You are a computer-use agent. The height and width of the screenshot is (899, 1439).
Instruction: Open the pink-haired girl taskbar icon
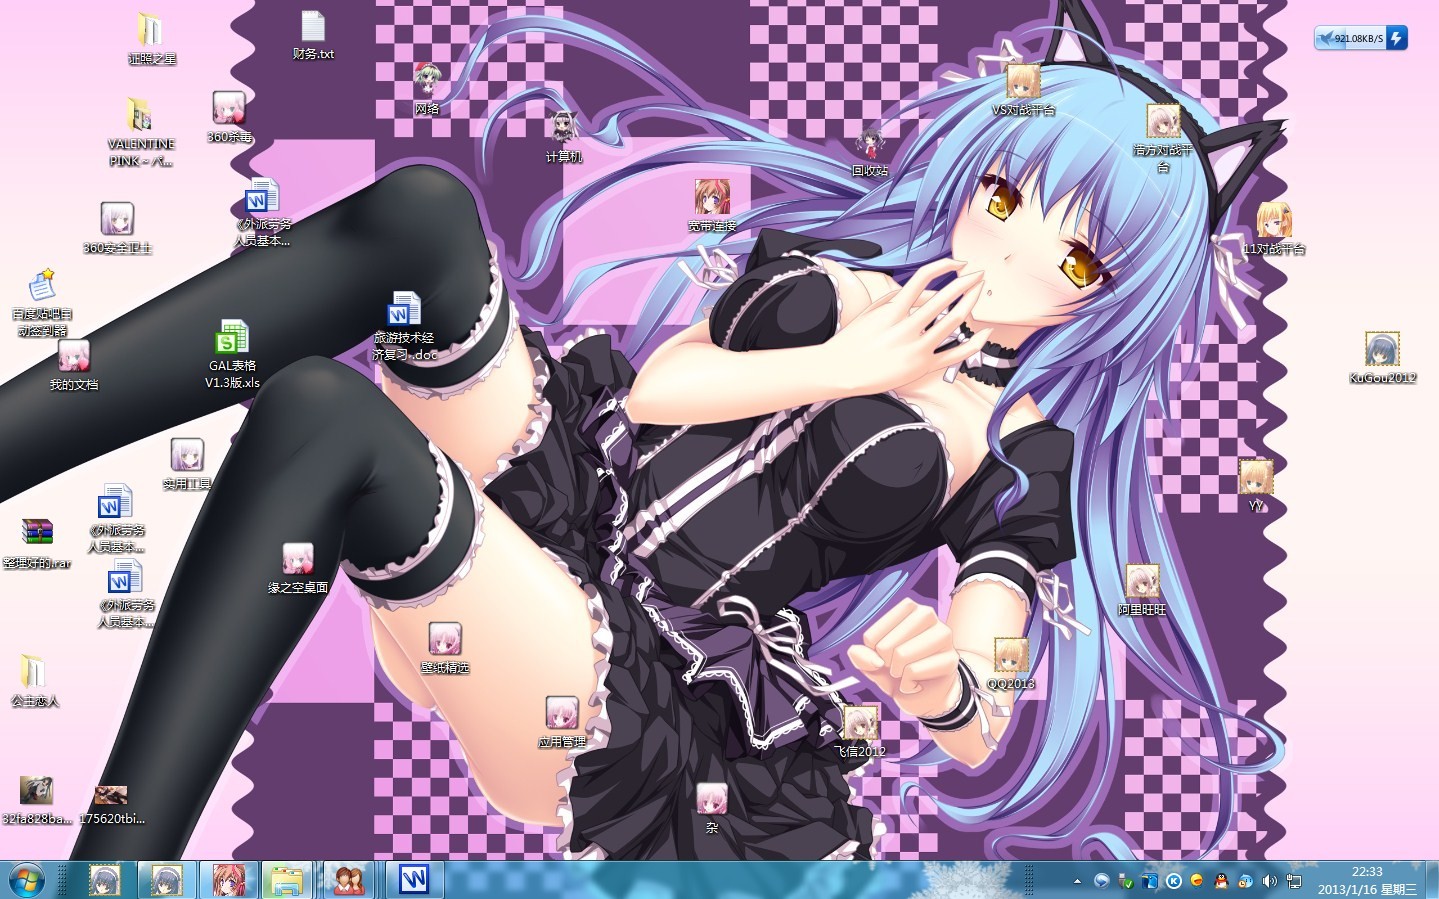coord(229,880)
